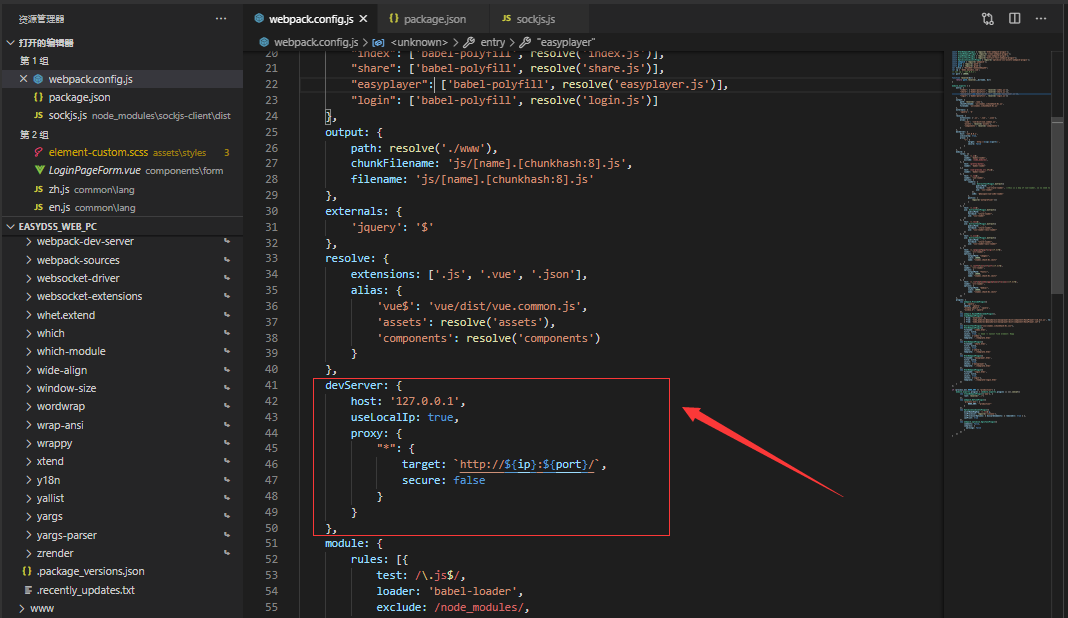Click the useLocalIp: true line

click(x=405, y=417)
